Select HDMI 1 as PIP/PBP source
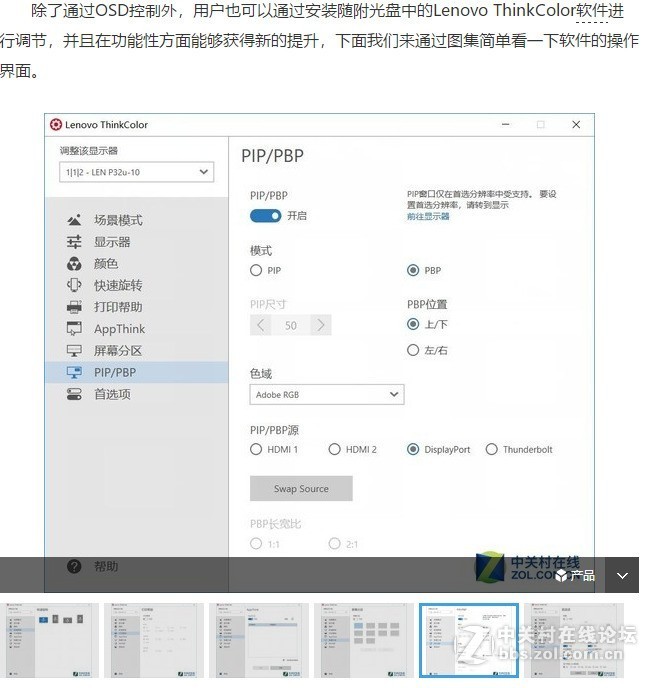Viewport: 660px width, 688px height. pos(256,449)
